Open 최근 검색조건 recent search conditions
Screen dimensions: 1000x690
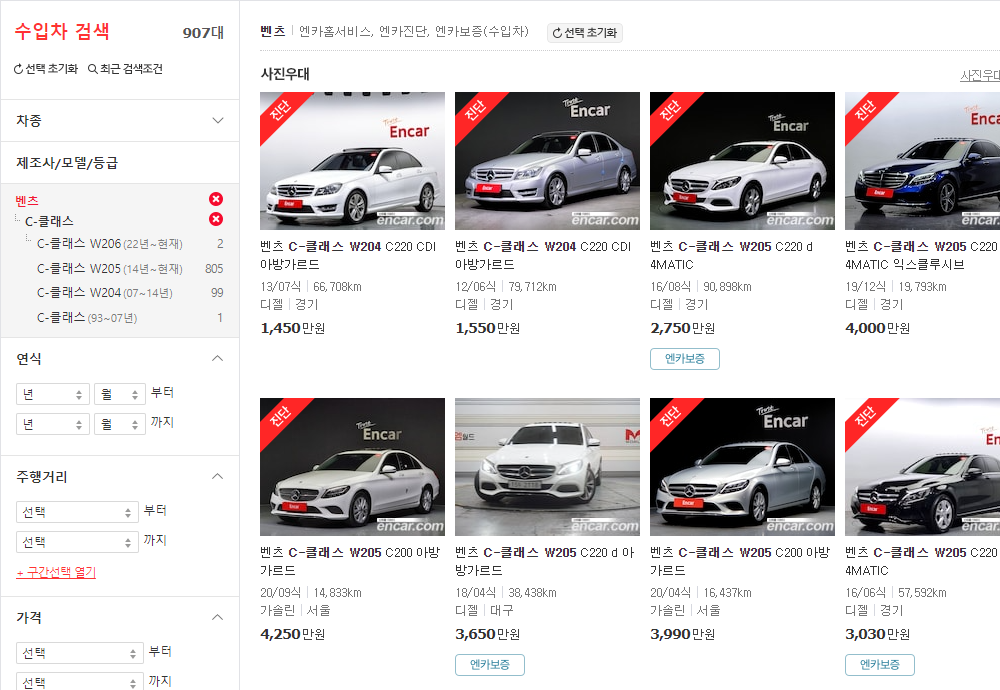point(126,69)
